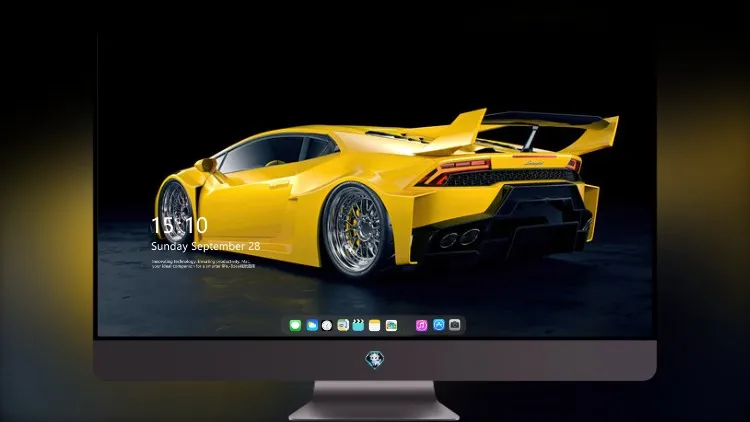Click the small tagline text under date
750x422 pixels.
(203, 264)
